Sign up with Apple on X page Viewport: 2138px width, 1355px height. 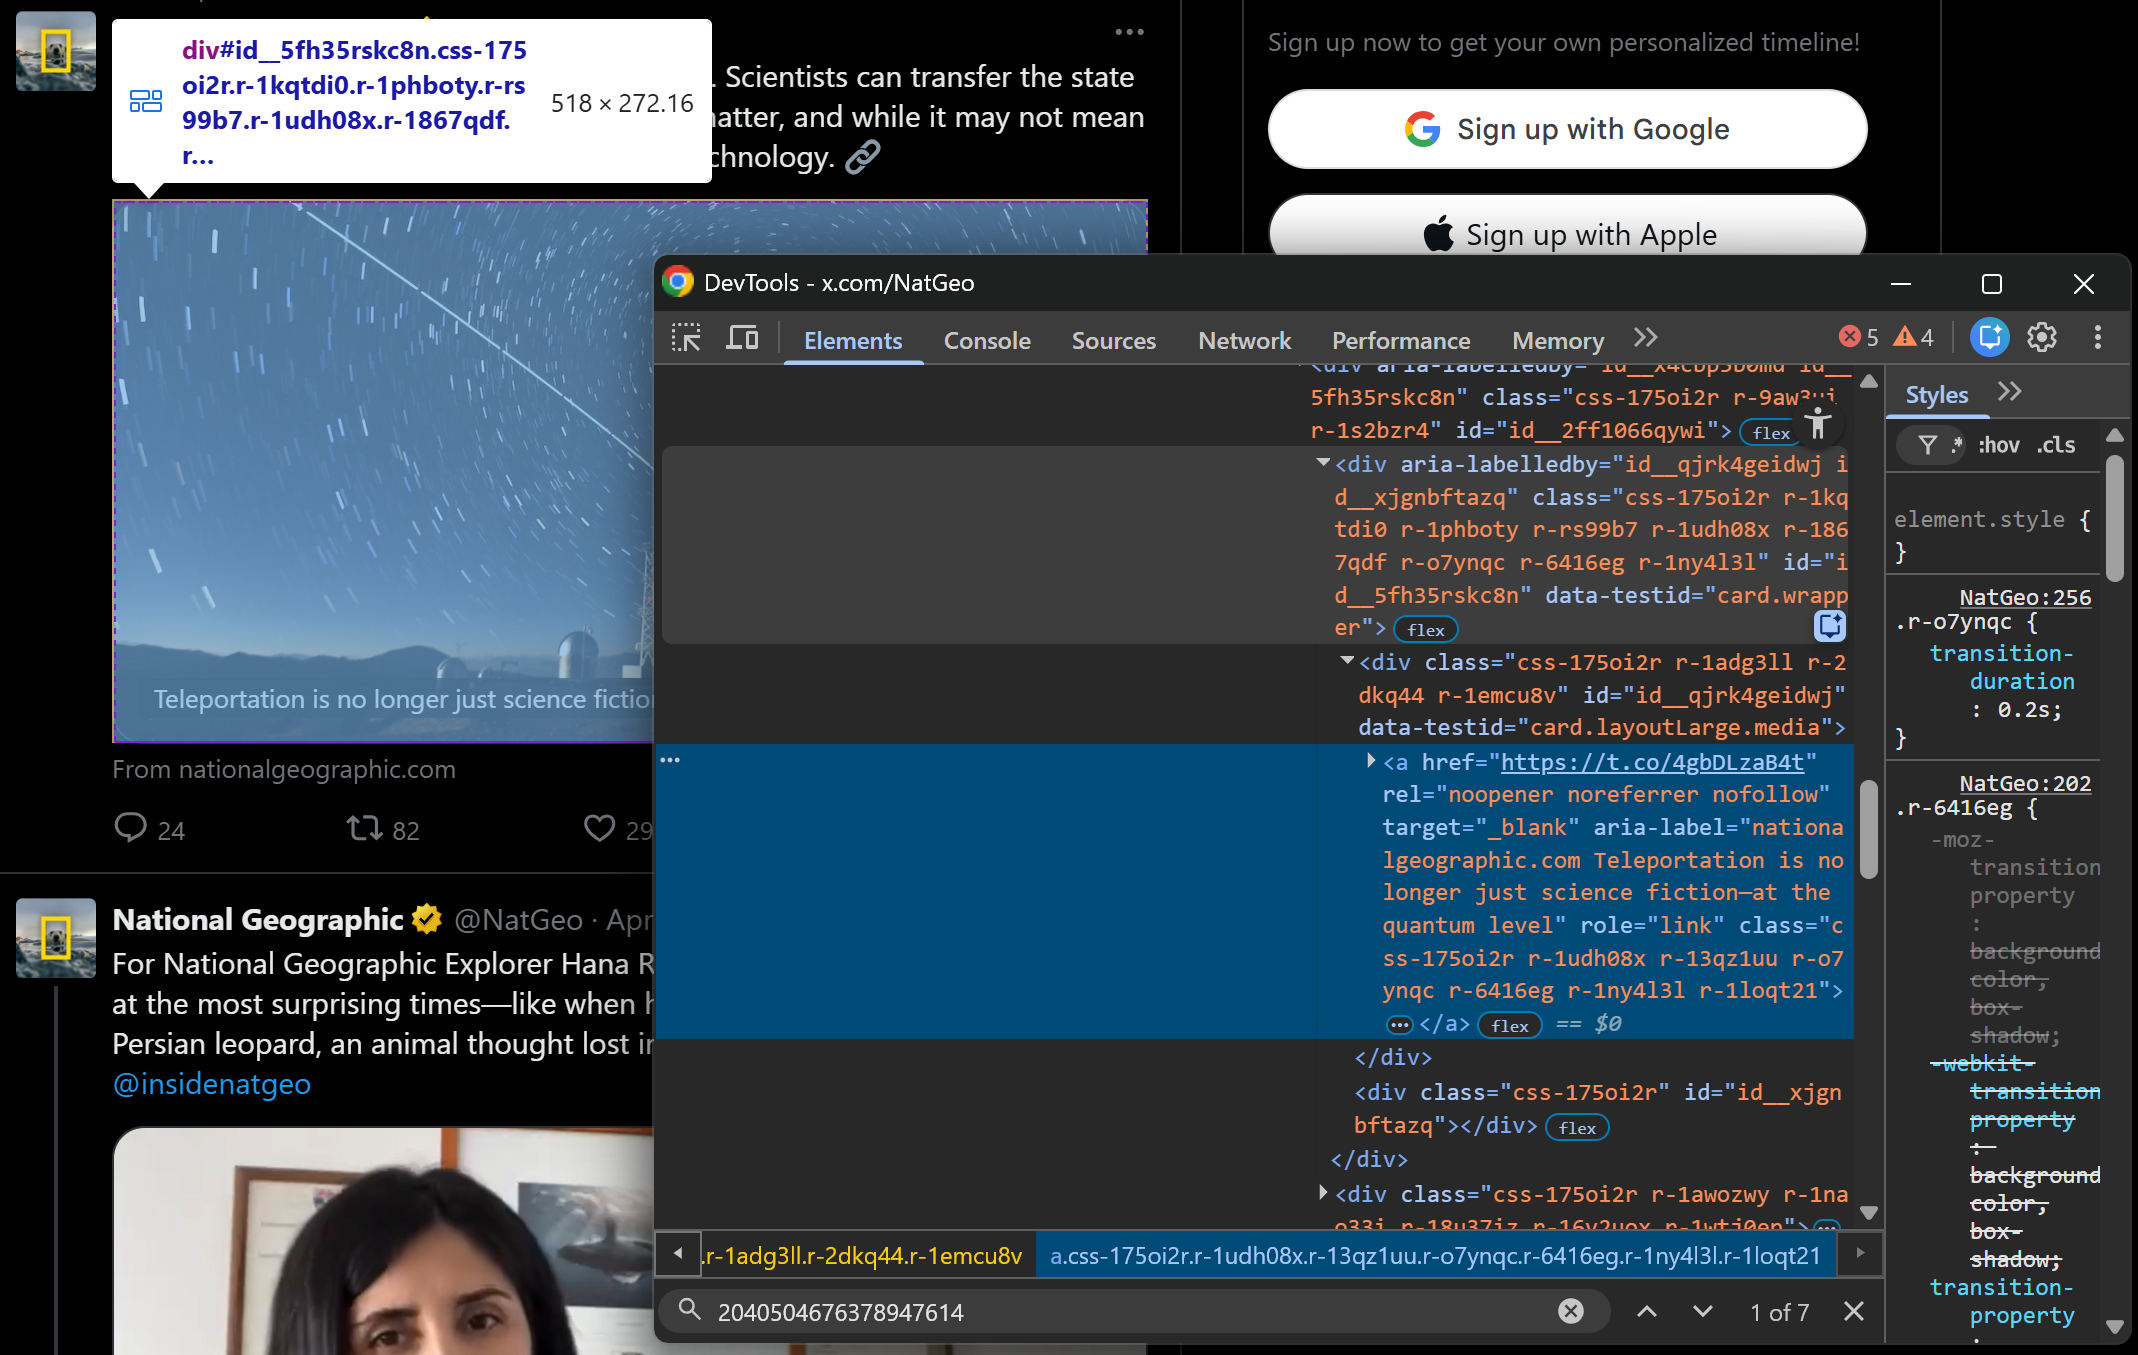pos(1567,228)
